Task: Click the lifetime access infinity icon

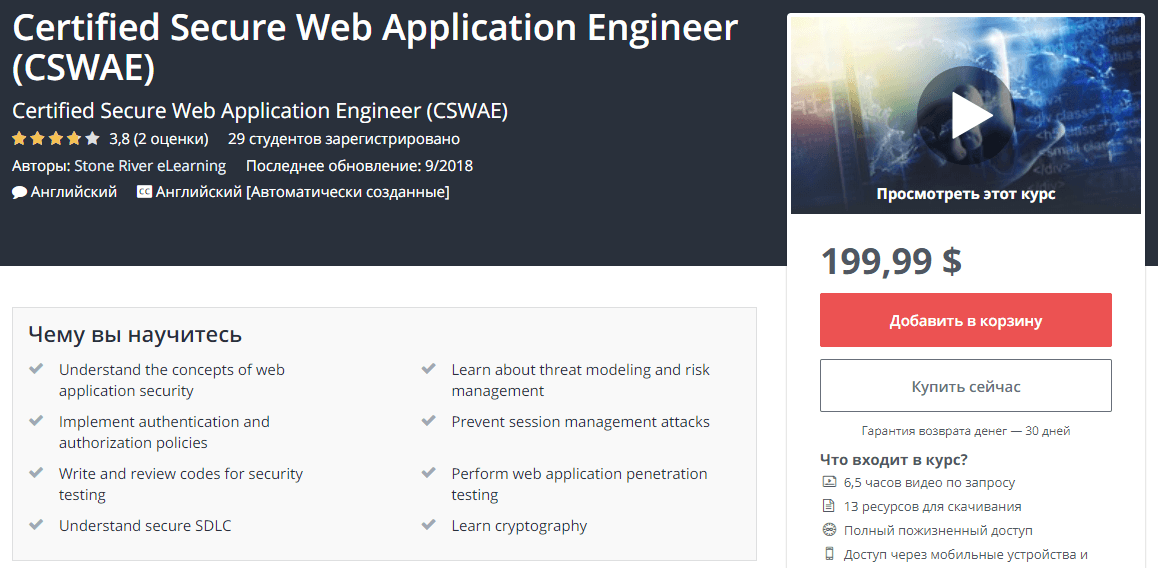Action: pyautogui.click(x=829, y=530)
